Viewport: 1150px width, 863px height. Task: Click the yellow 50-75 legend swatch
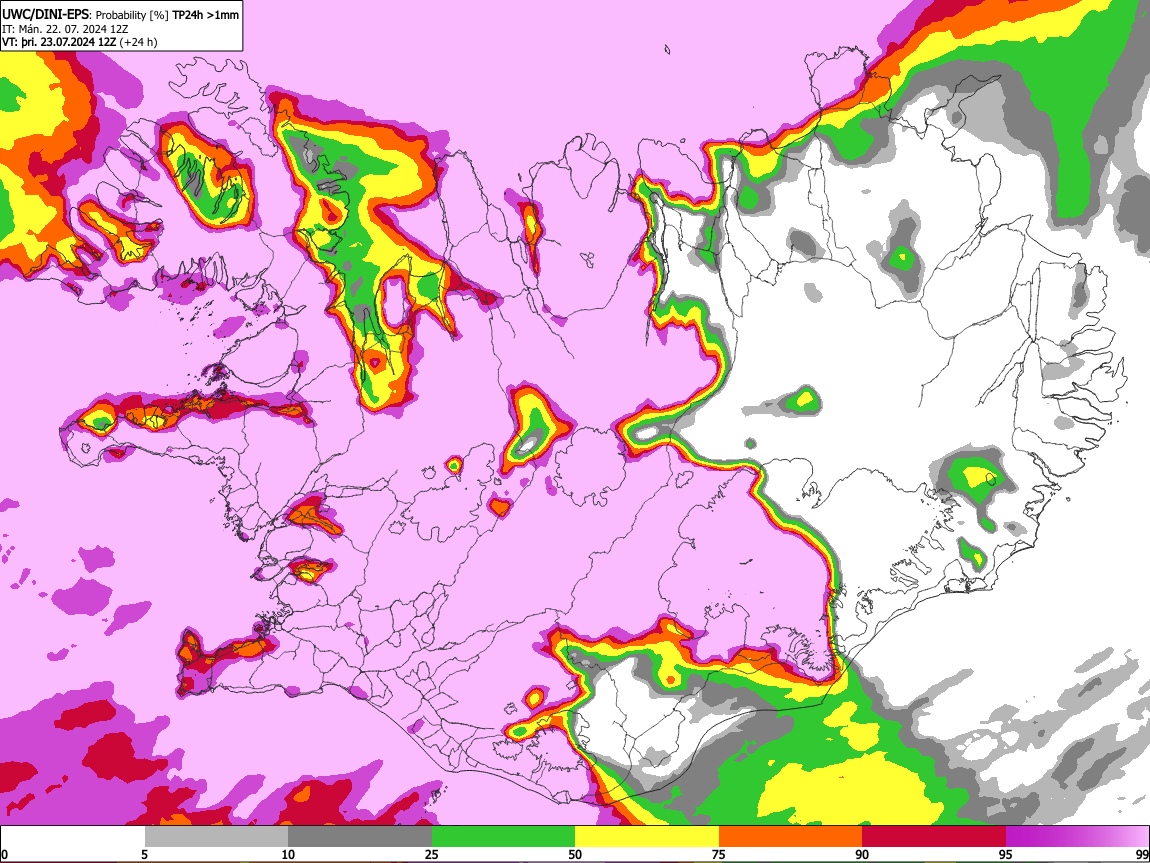pos(647,836)
